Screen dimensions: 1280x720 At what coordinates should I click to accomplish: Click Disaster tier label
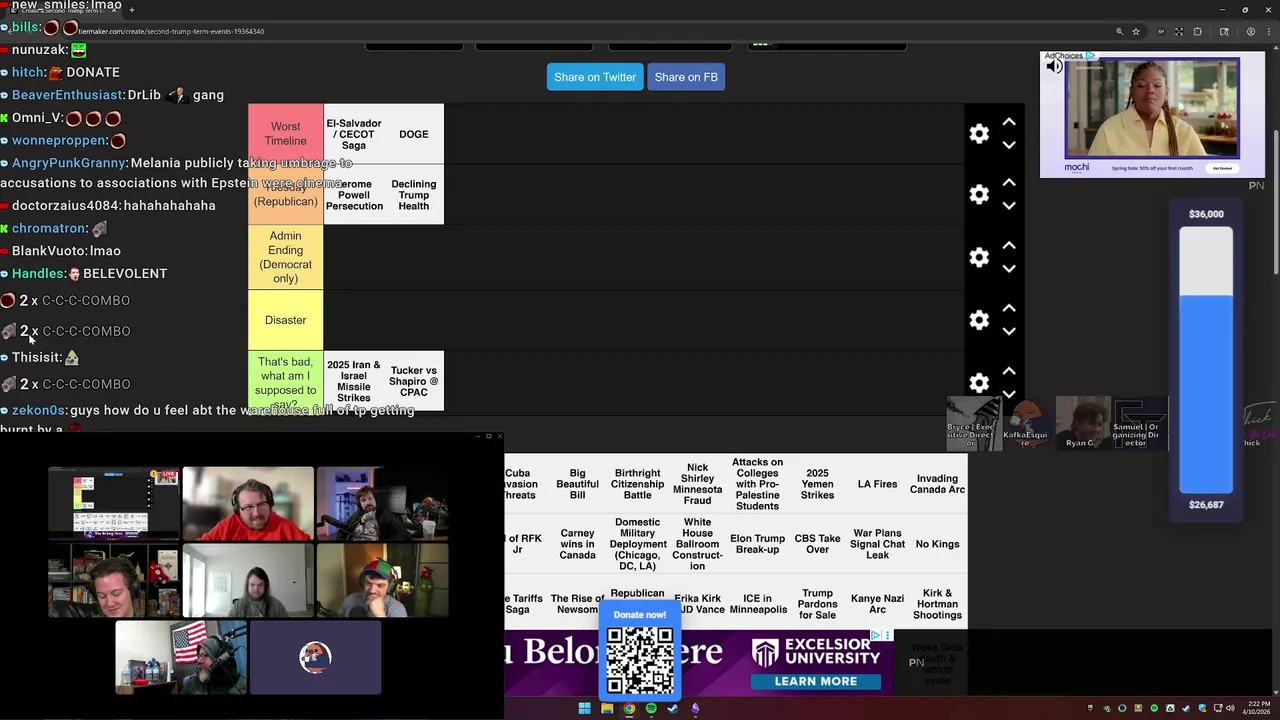click(x=285, y=320)
